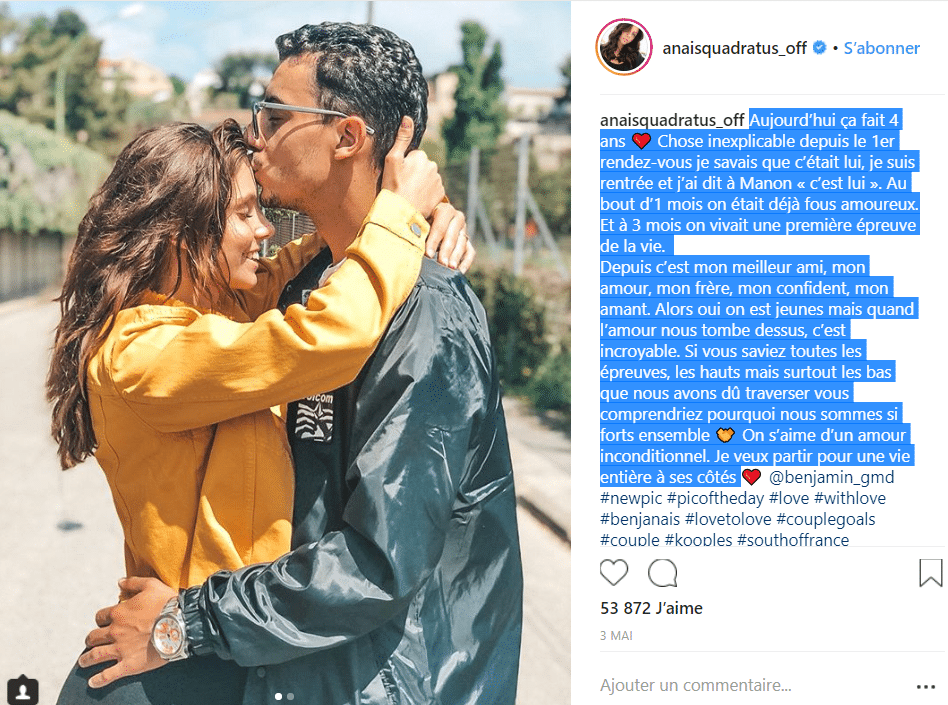Open anaisquadratus_off username in the caption
The image size is (948, 705).
(672, 120)
